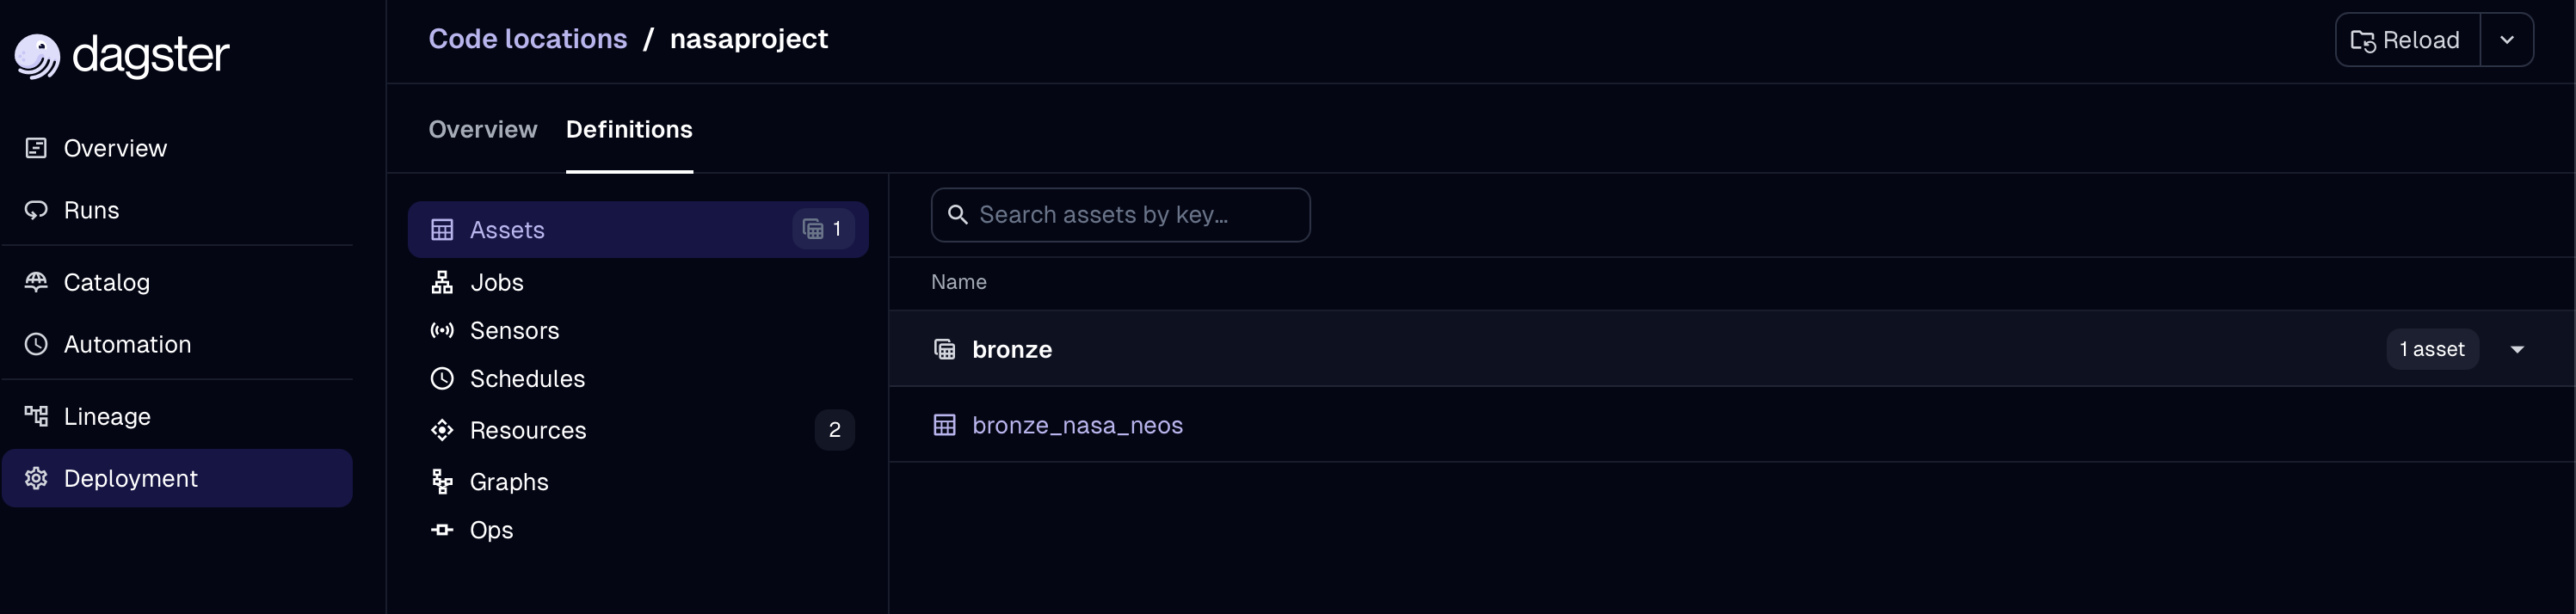
Task: Click the Jobs icon in definitions list
Action: point(444,282)
